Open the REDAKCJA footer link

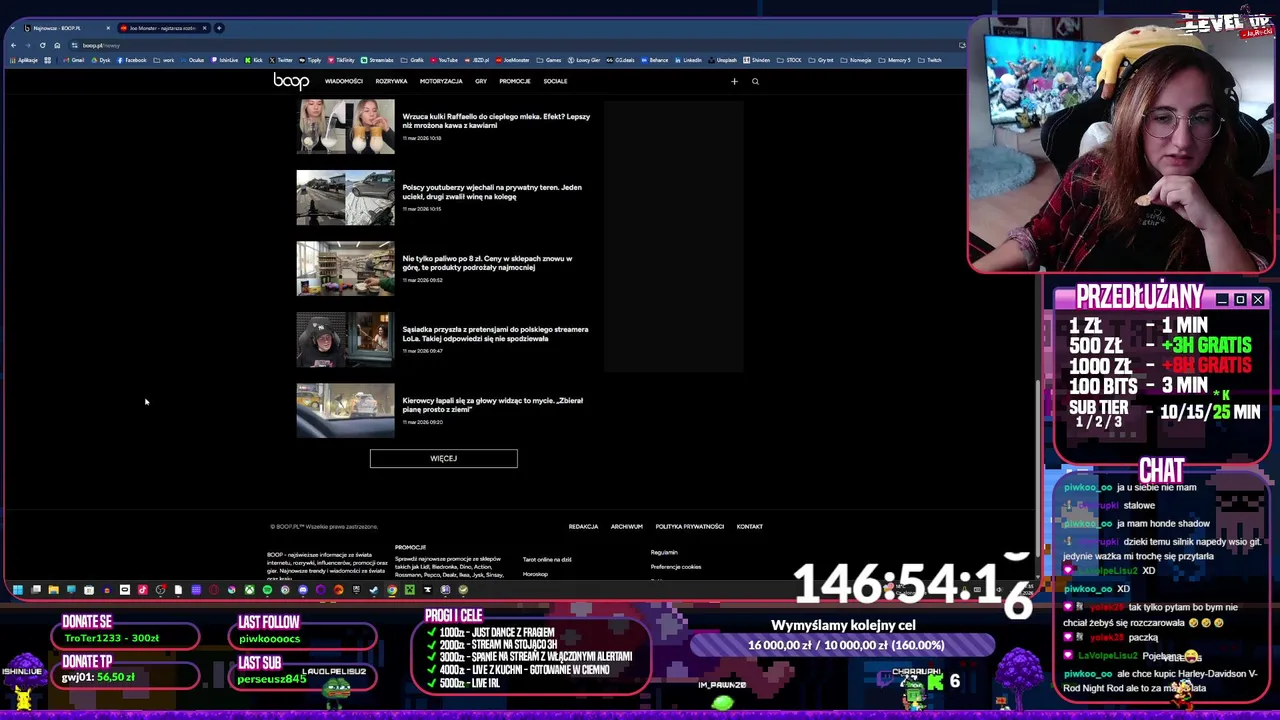[583, 527]
